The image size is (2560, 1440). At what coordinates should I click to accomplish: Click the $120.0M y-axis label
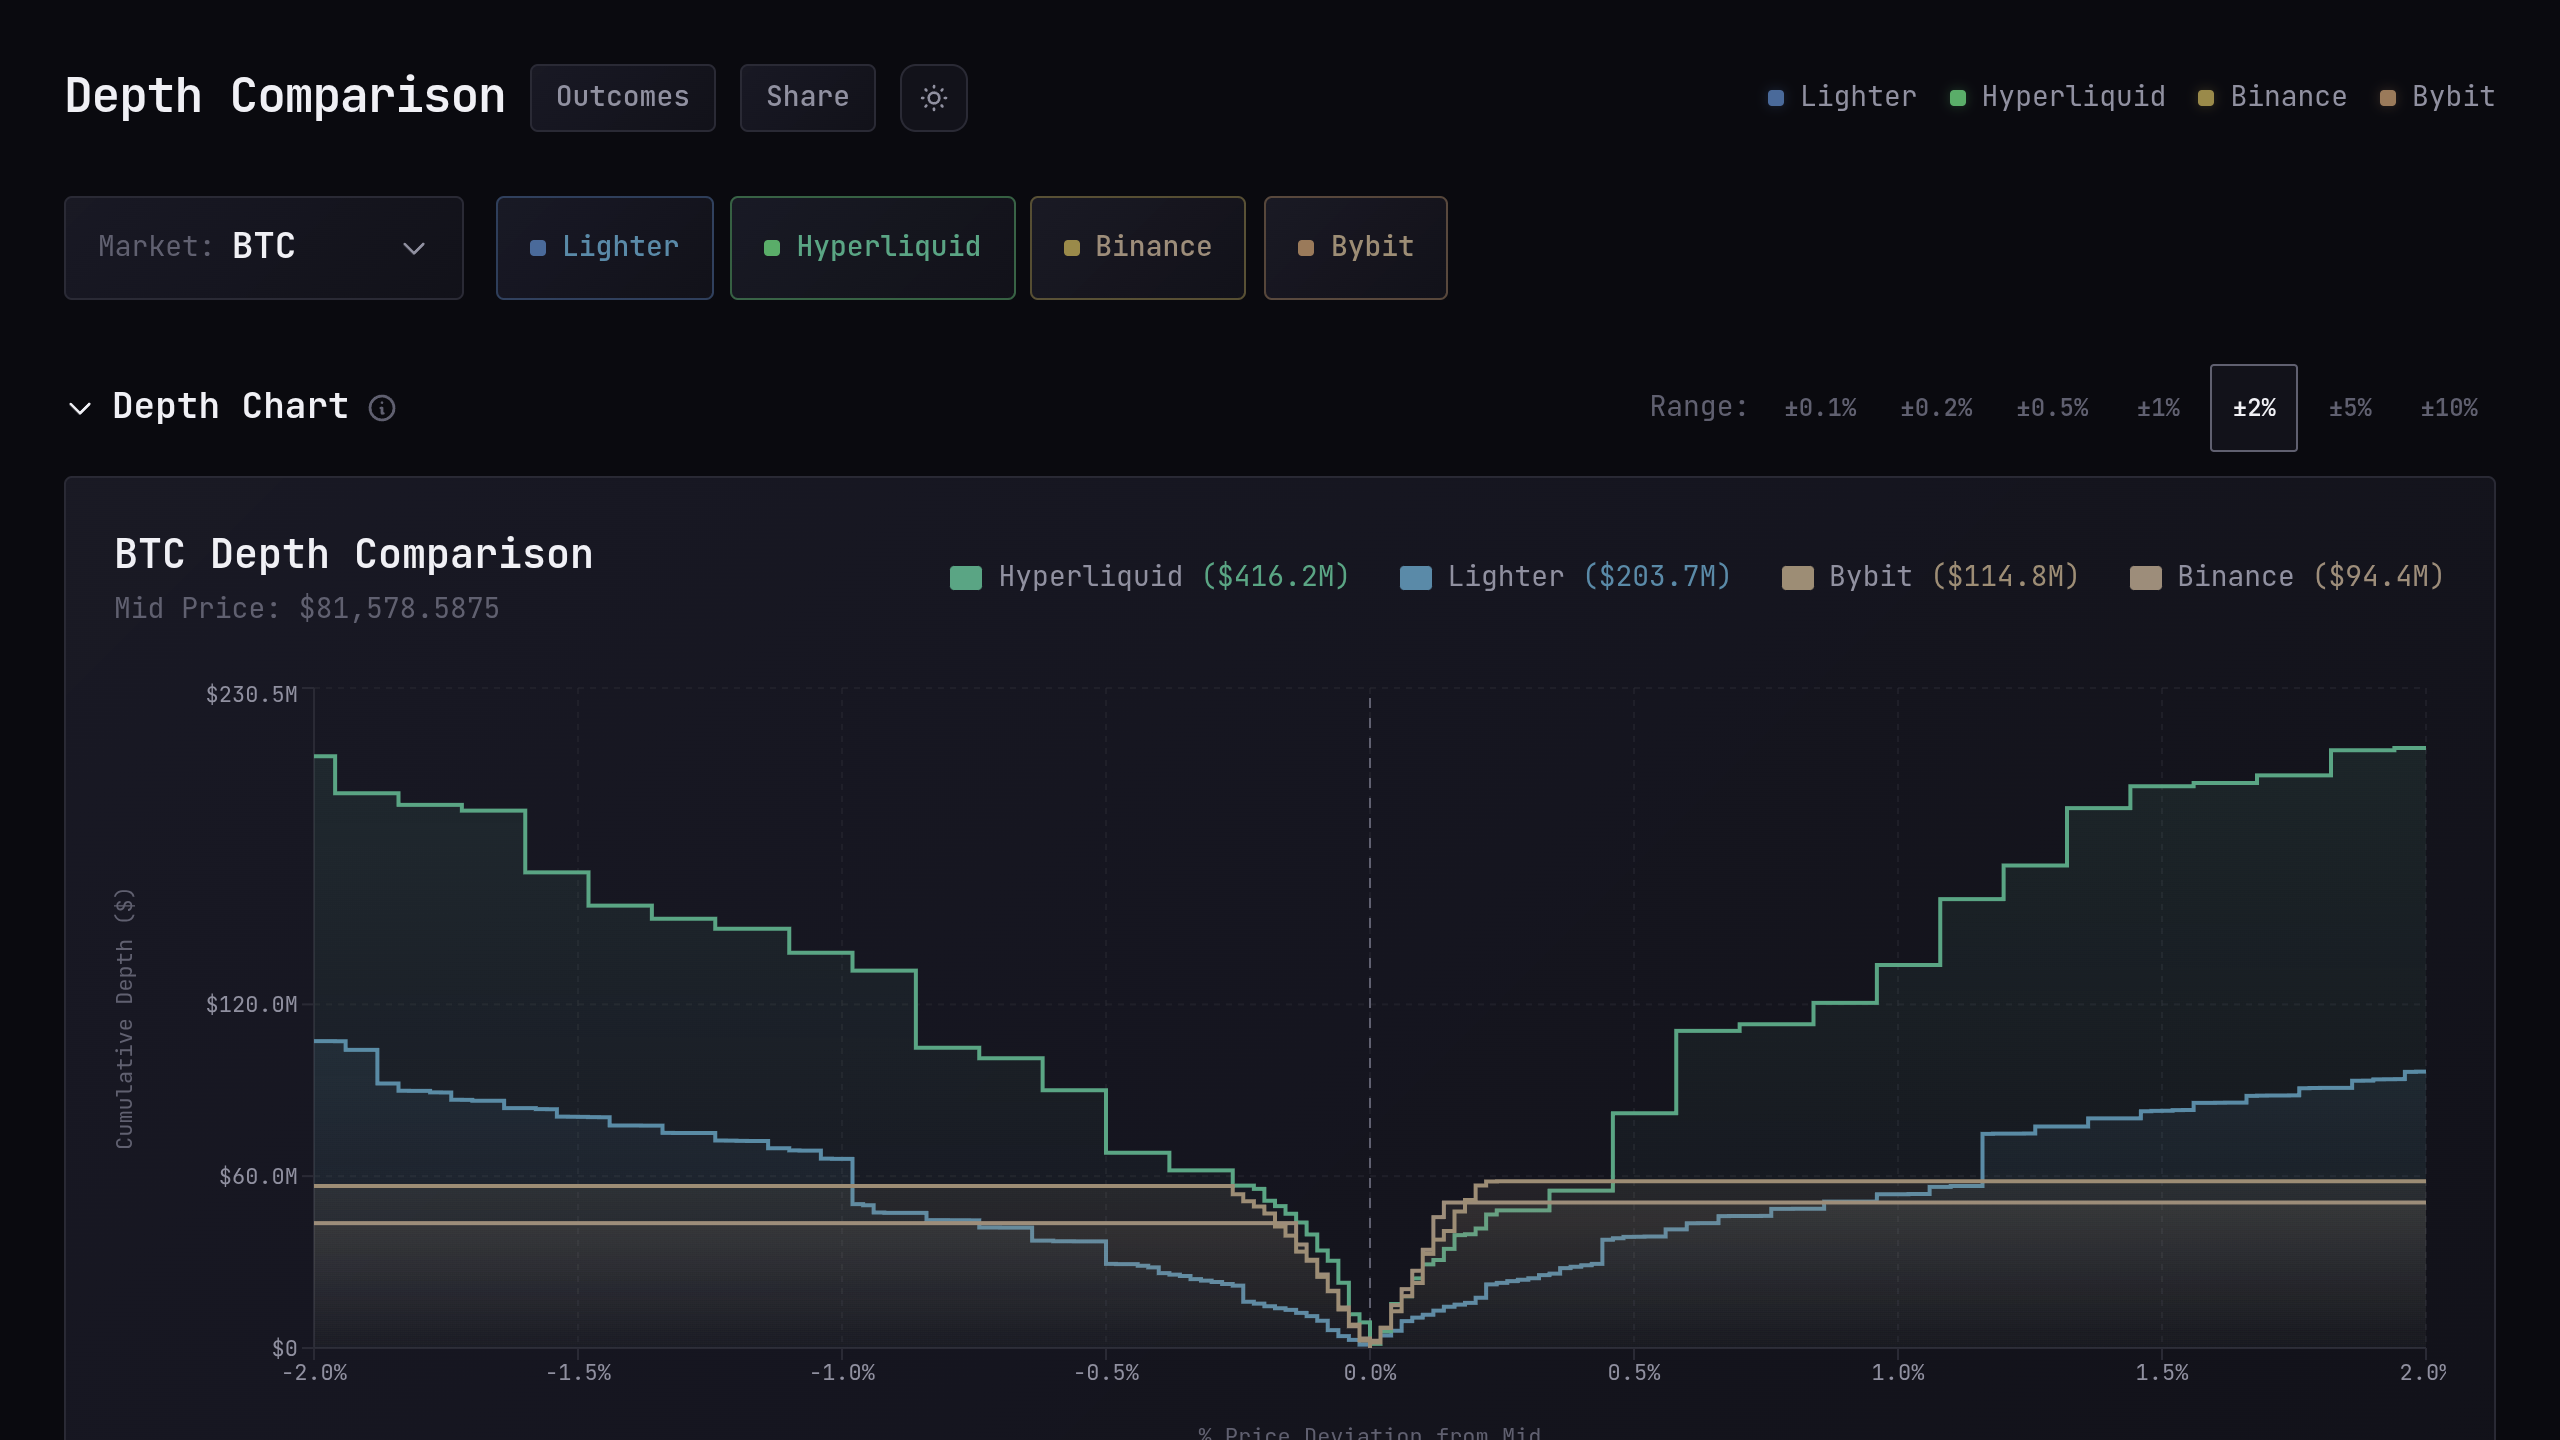click(x=252, y=1004)
